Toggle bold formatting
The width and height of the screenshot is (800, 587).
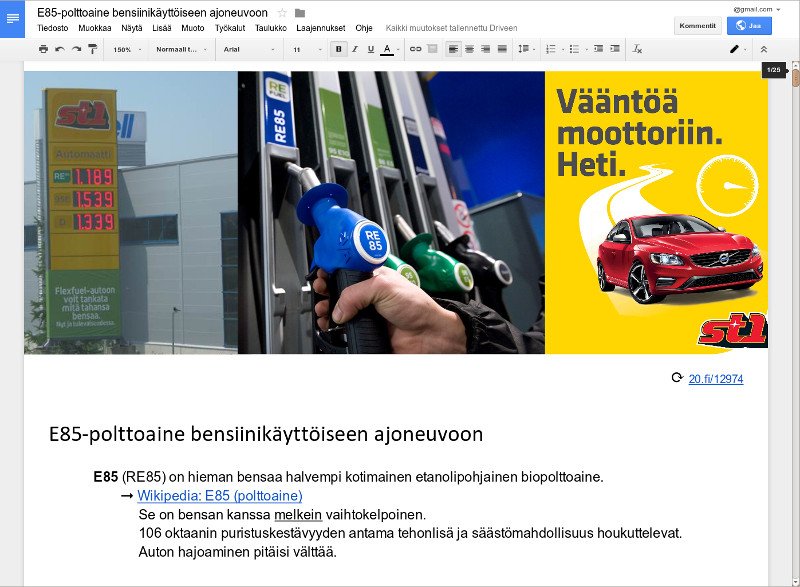(x=339, y=49)
